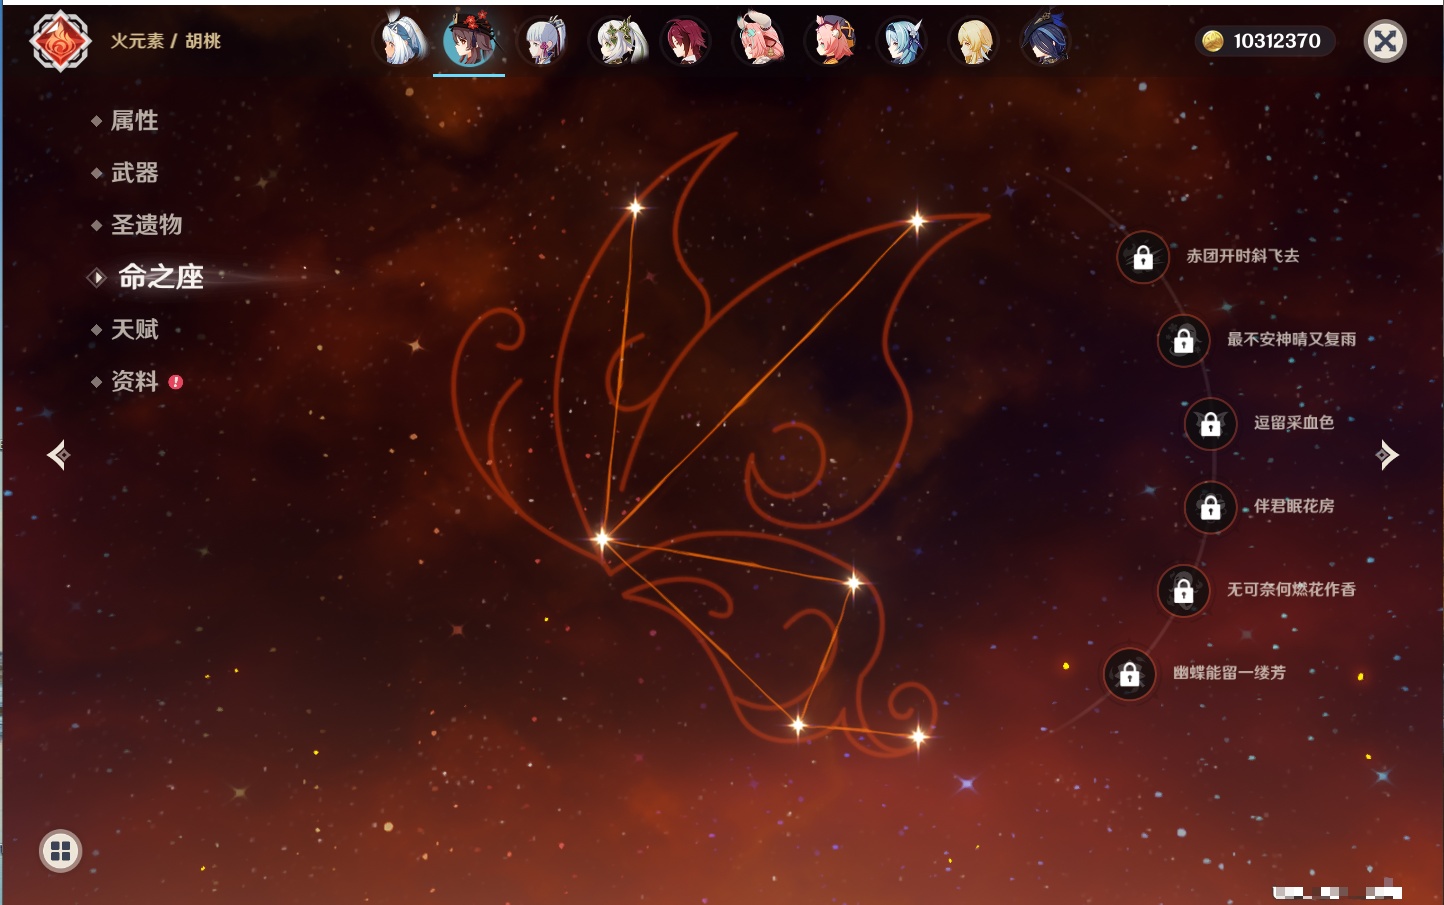Open the 武器 weapon page
The height and width of the screenshot is (905, 1444).
(134, 173)
